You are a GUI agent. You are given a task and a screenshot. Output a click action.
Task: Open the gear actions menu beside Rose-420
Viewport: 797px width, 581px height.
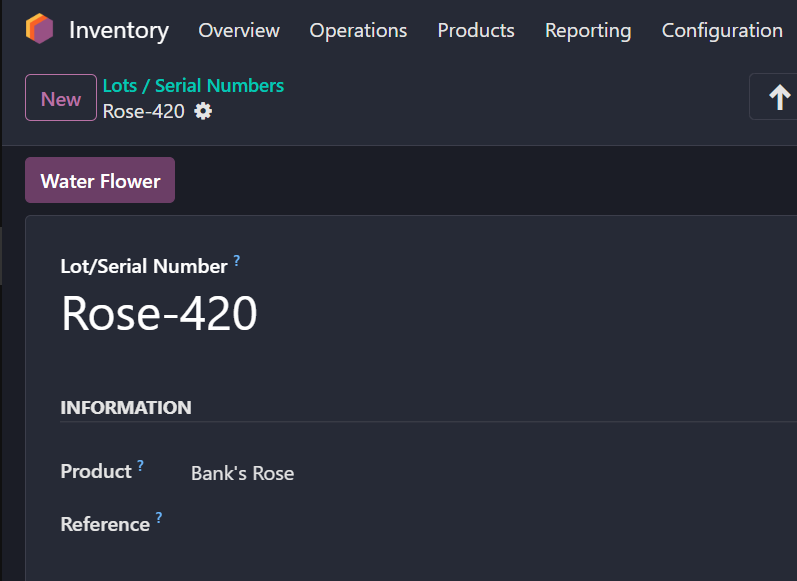203,111
